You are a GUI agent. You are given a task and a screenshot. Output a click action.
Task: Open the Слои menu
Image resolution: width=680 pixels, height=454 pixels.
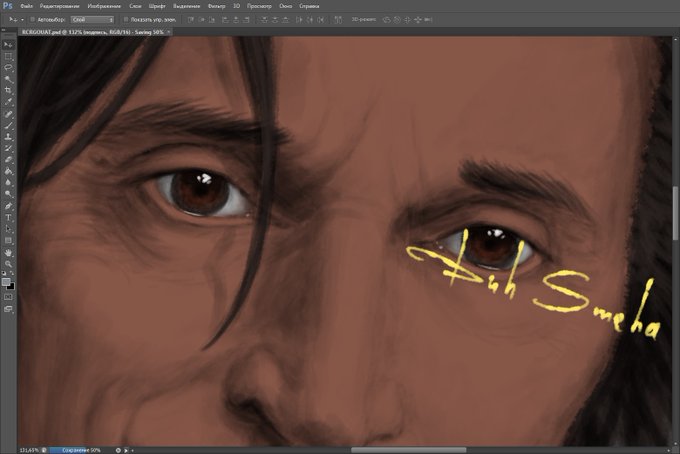coord(135,6)
